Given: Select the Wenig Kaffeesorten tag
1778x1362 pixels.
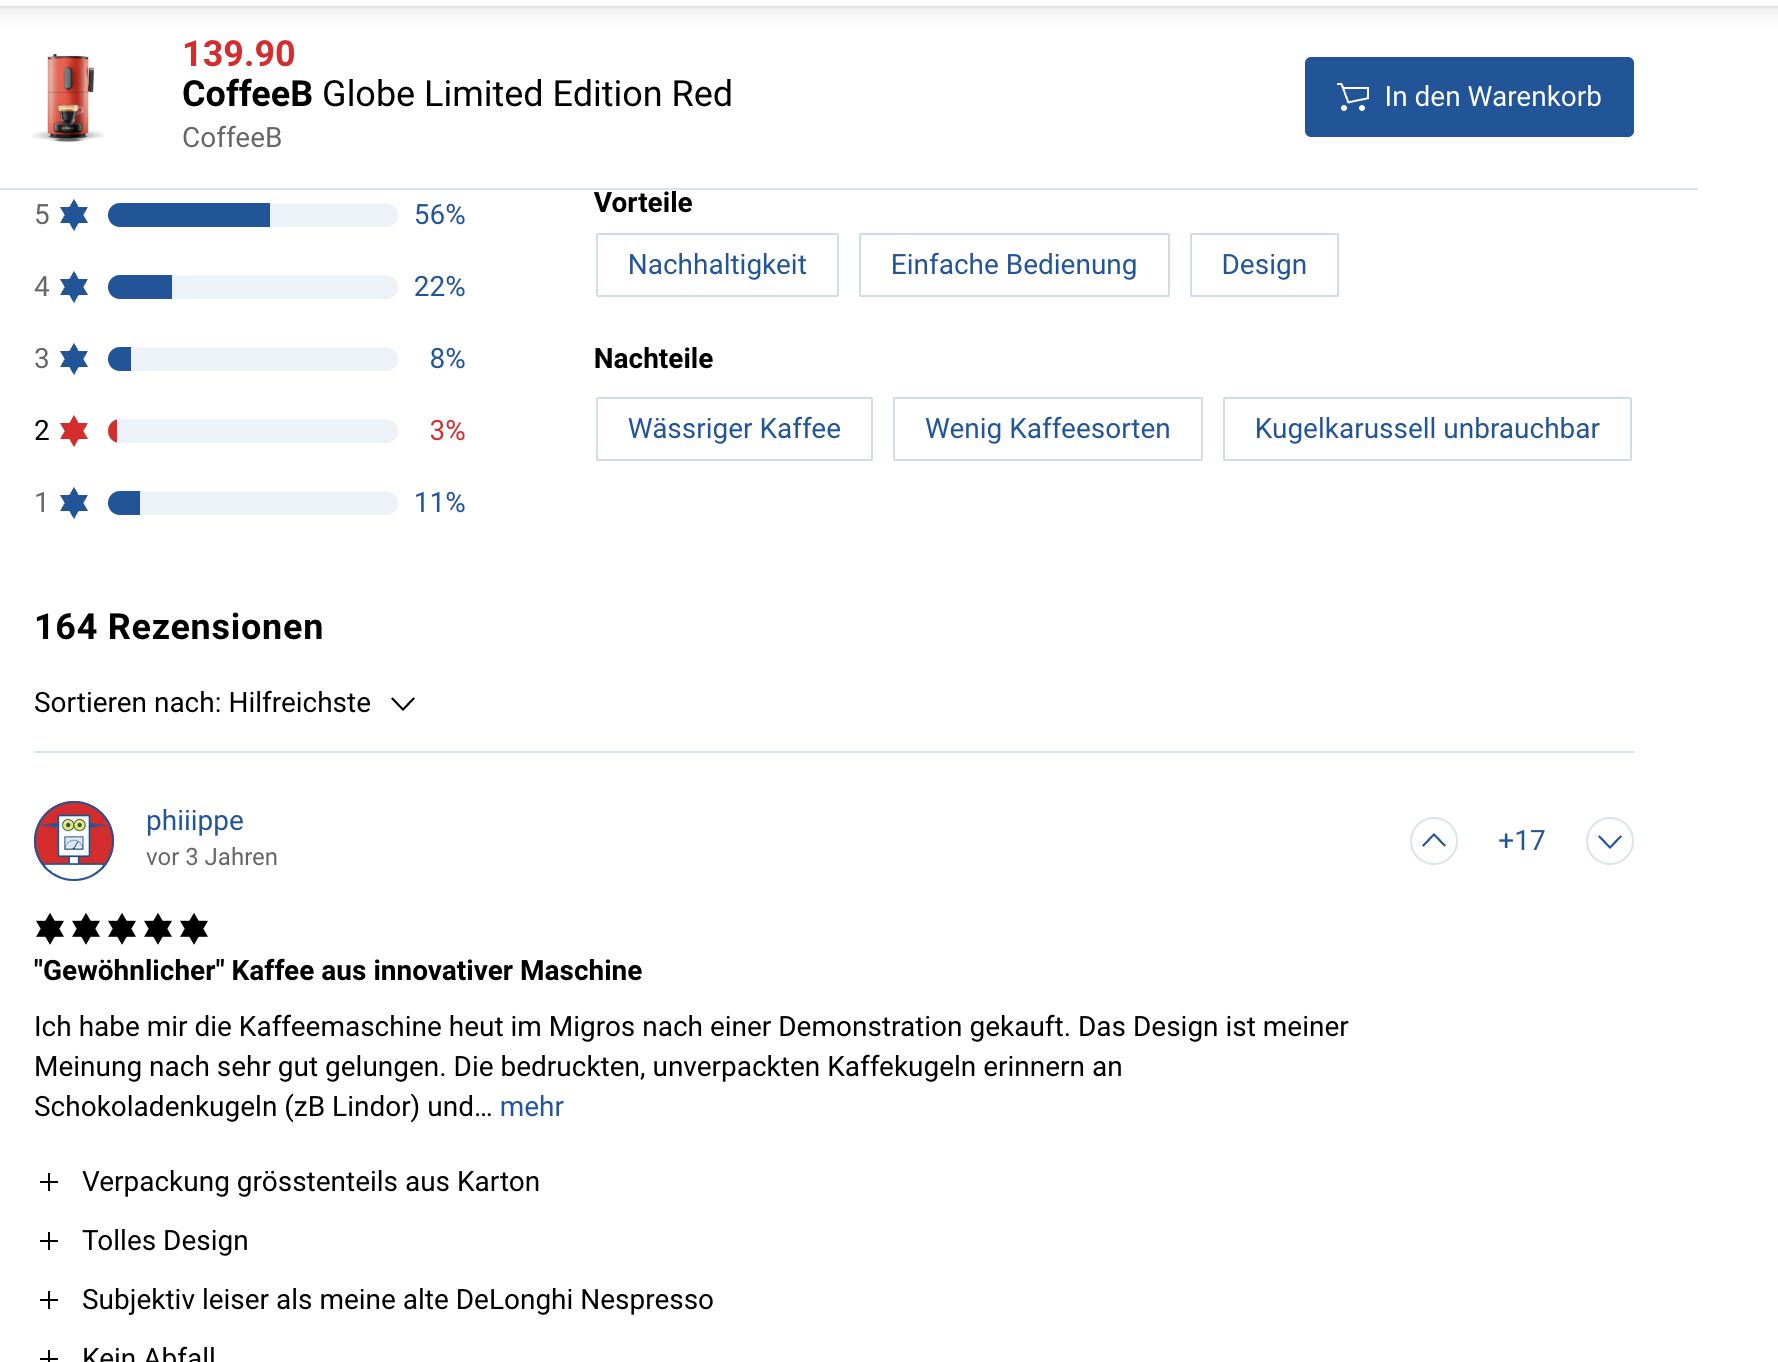Looking at the screenshot, I should tap(1047, 429).
